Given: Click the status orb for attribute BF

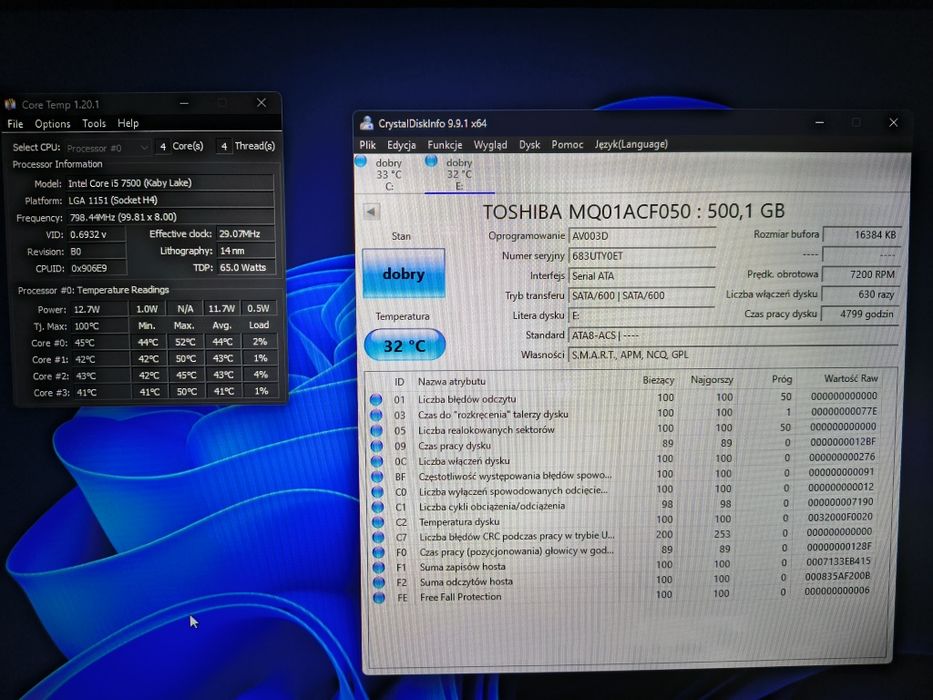Looking at the screenshot, I should click(x=377, y=477).
